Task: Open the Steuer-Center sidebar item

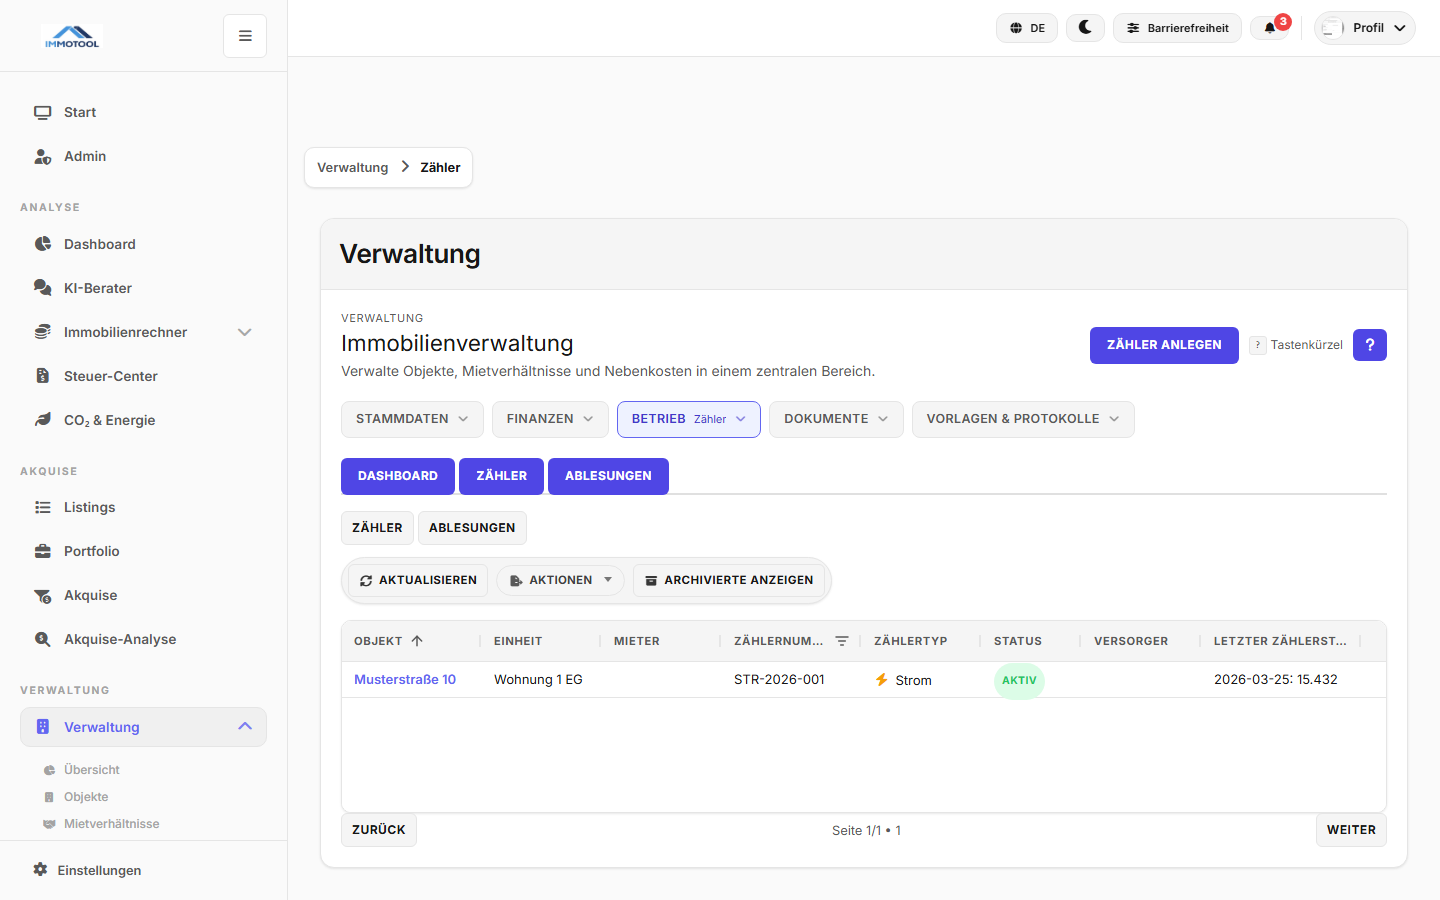Action: (110, 376)
